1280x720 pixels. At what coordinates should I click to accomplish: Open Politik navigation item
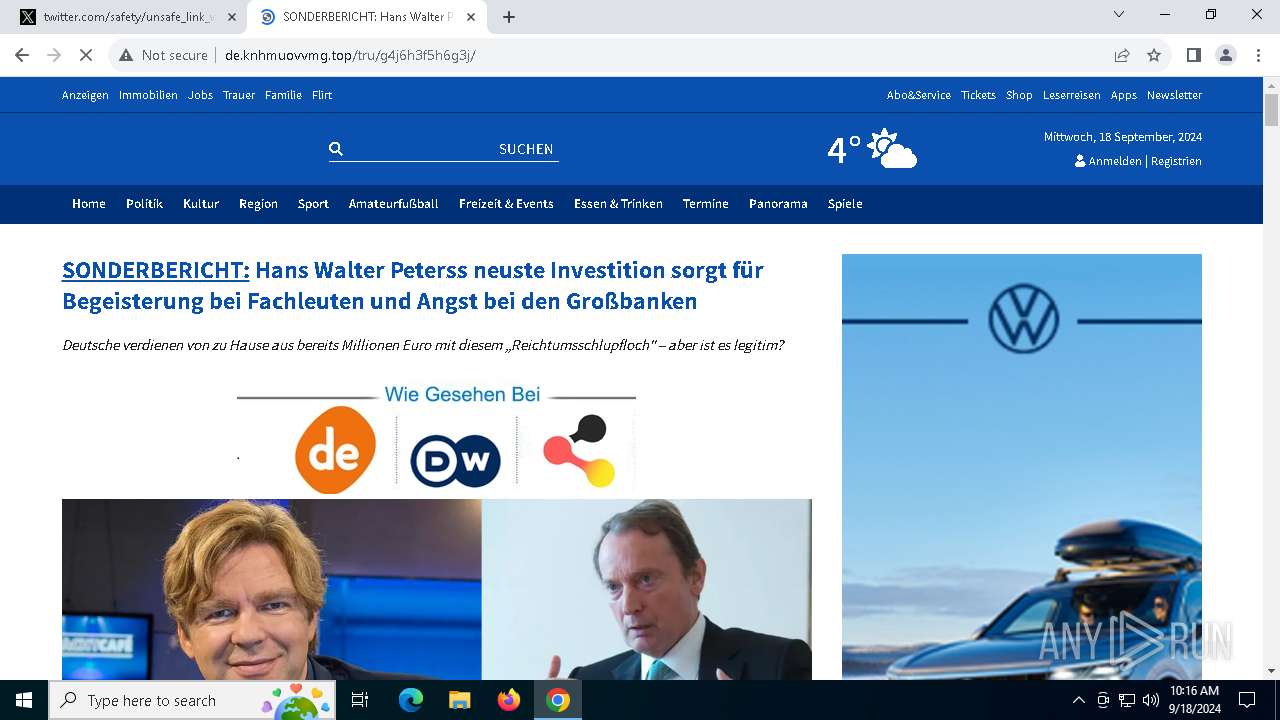(144, 204)
